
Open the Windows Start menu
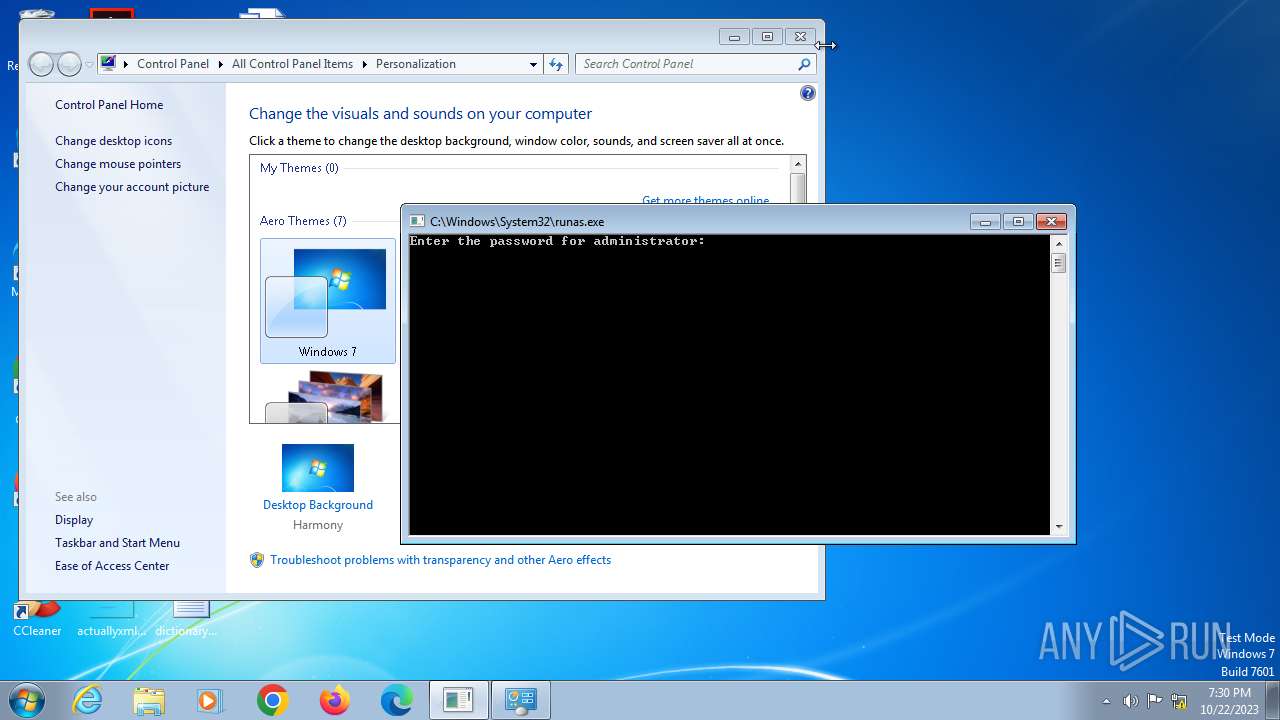[26, 700]
